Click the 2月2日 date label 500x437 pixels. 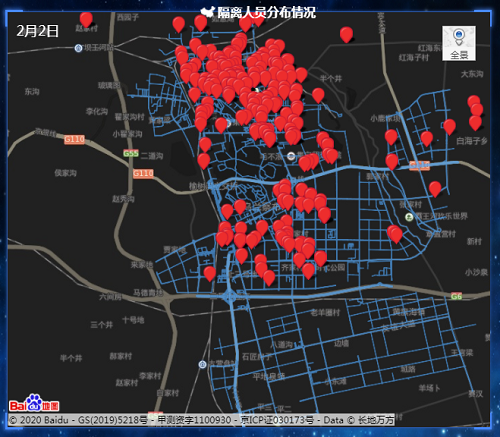[38, 31]
